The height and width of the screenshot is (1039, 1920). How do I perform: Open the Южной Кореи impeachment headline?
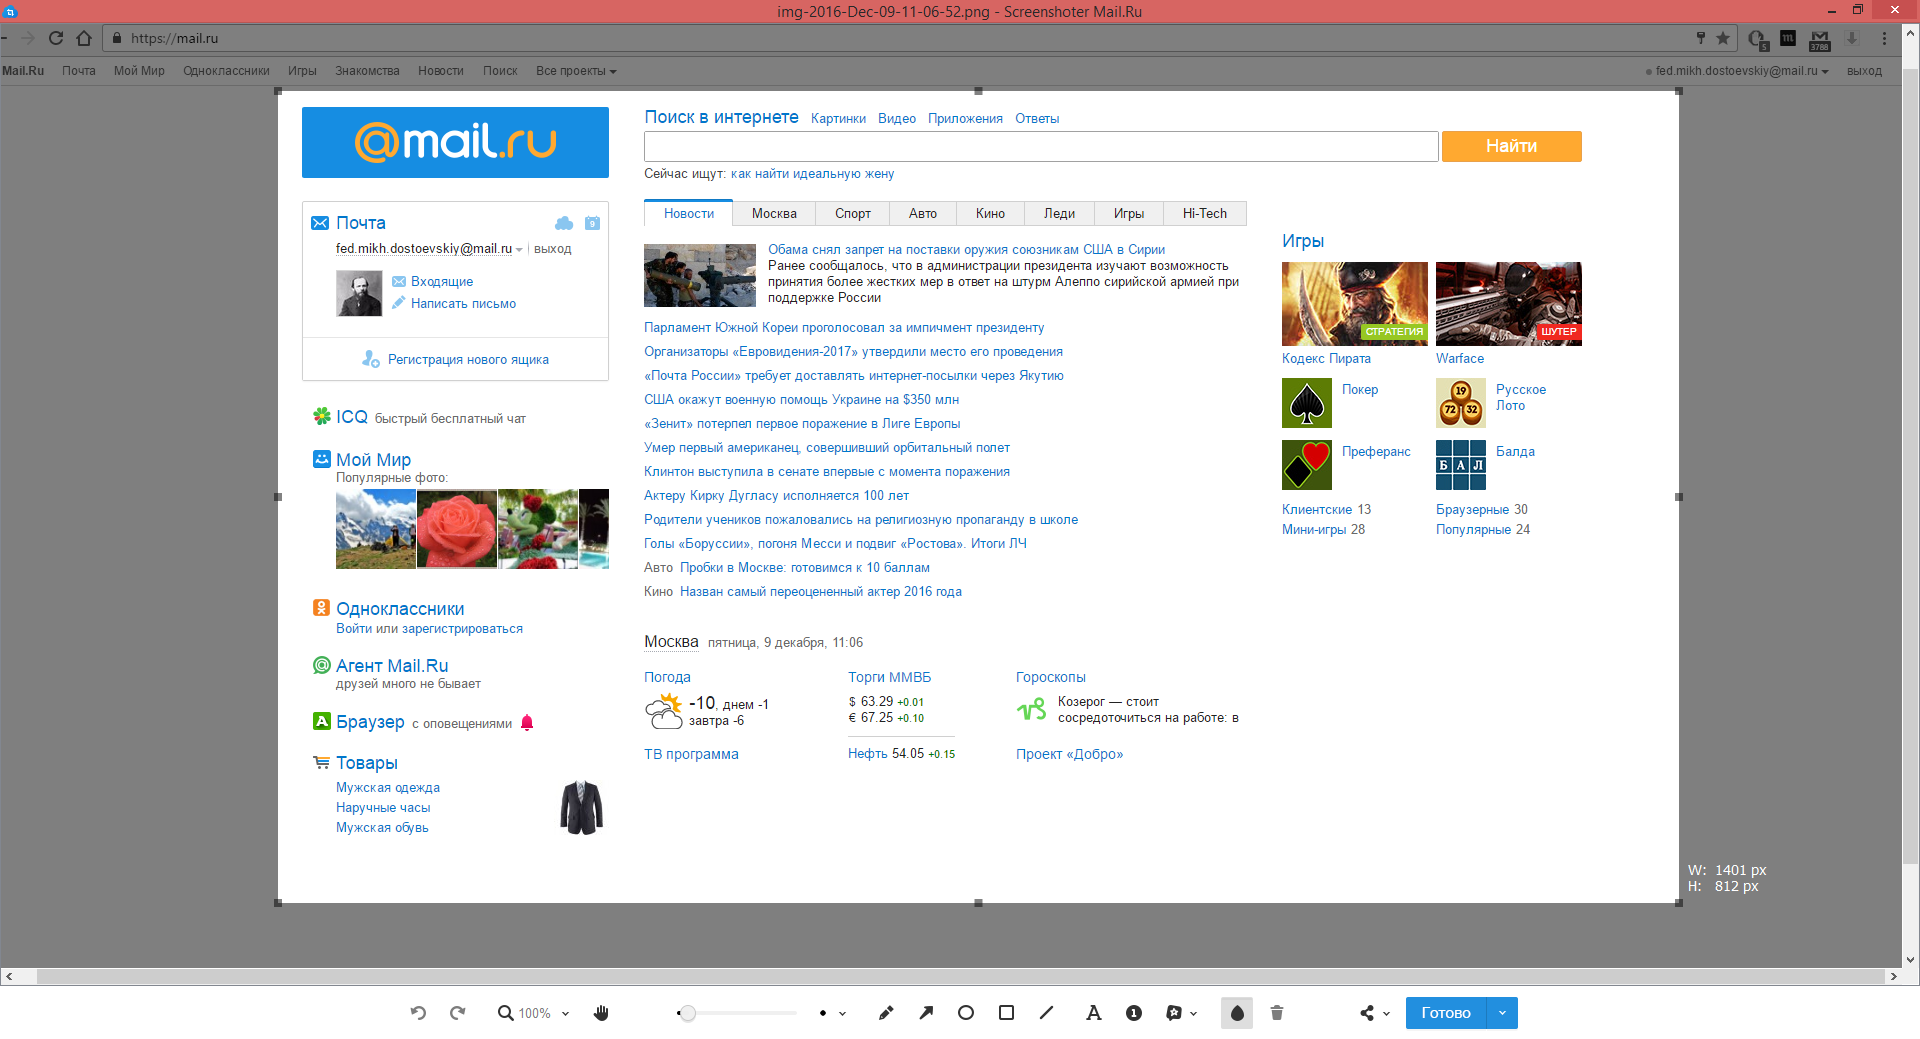844,328
